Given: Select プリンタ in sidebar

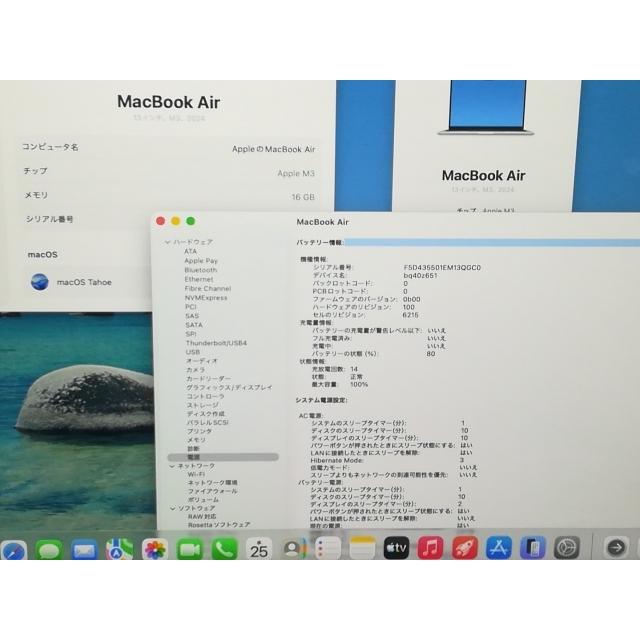Looking at the screenshot, I should (x=200, y=431).
